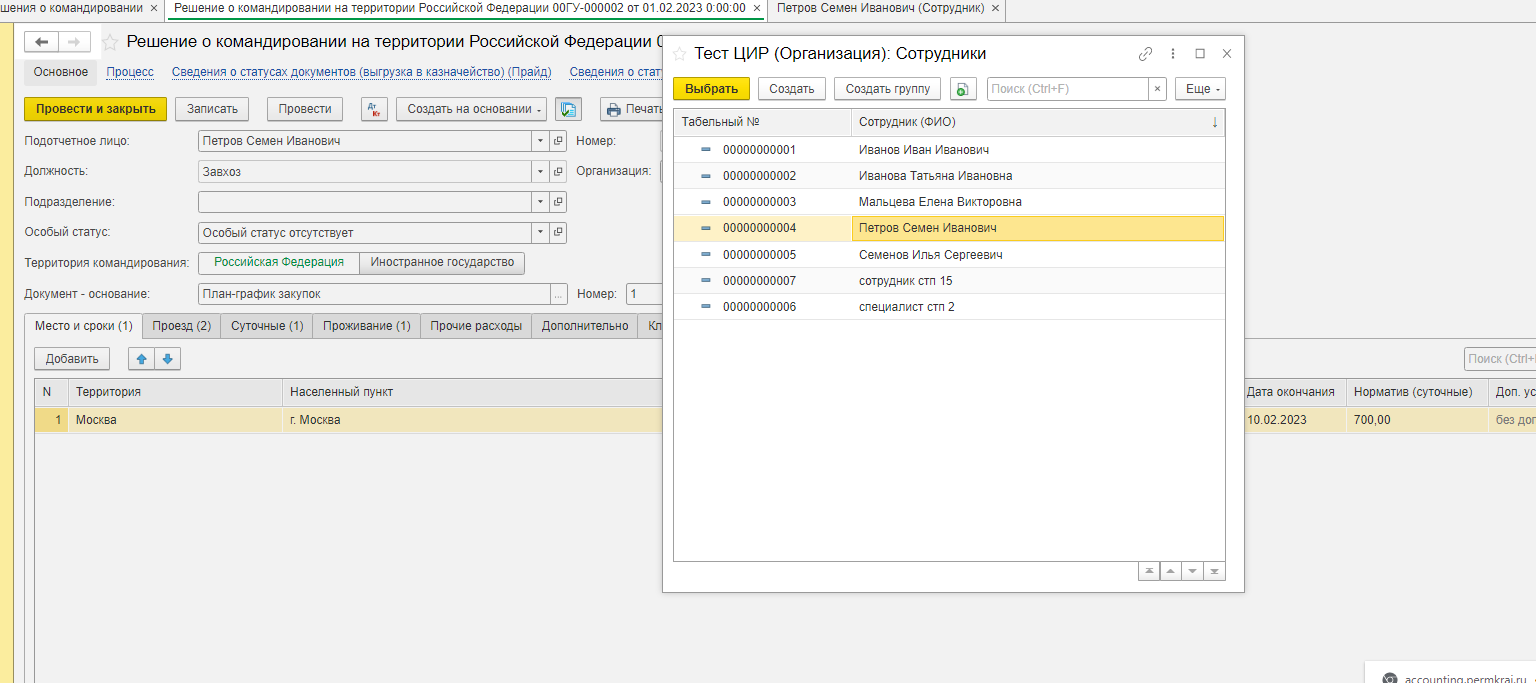This screenshot has width=1536, height=683.
Task: Click the Документ - основание input field
Action: coord(375,294)
